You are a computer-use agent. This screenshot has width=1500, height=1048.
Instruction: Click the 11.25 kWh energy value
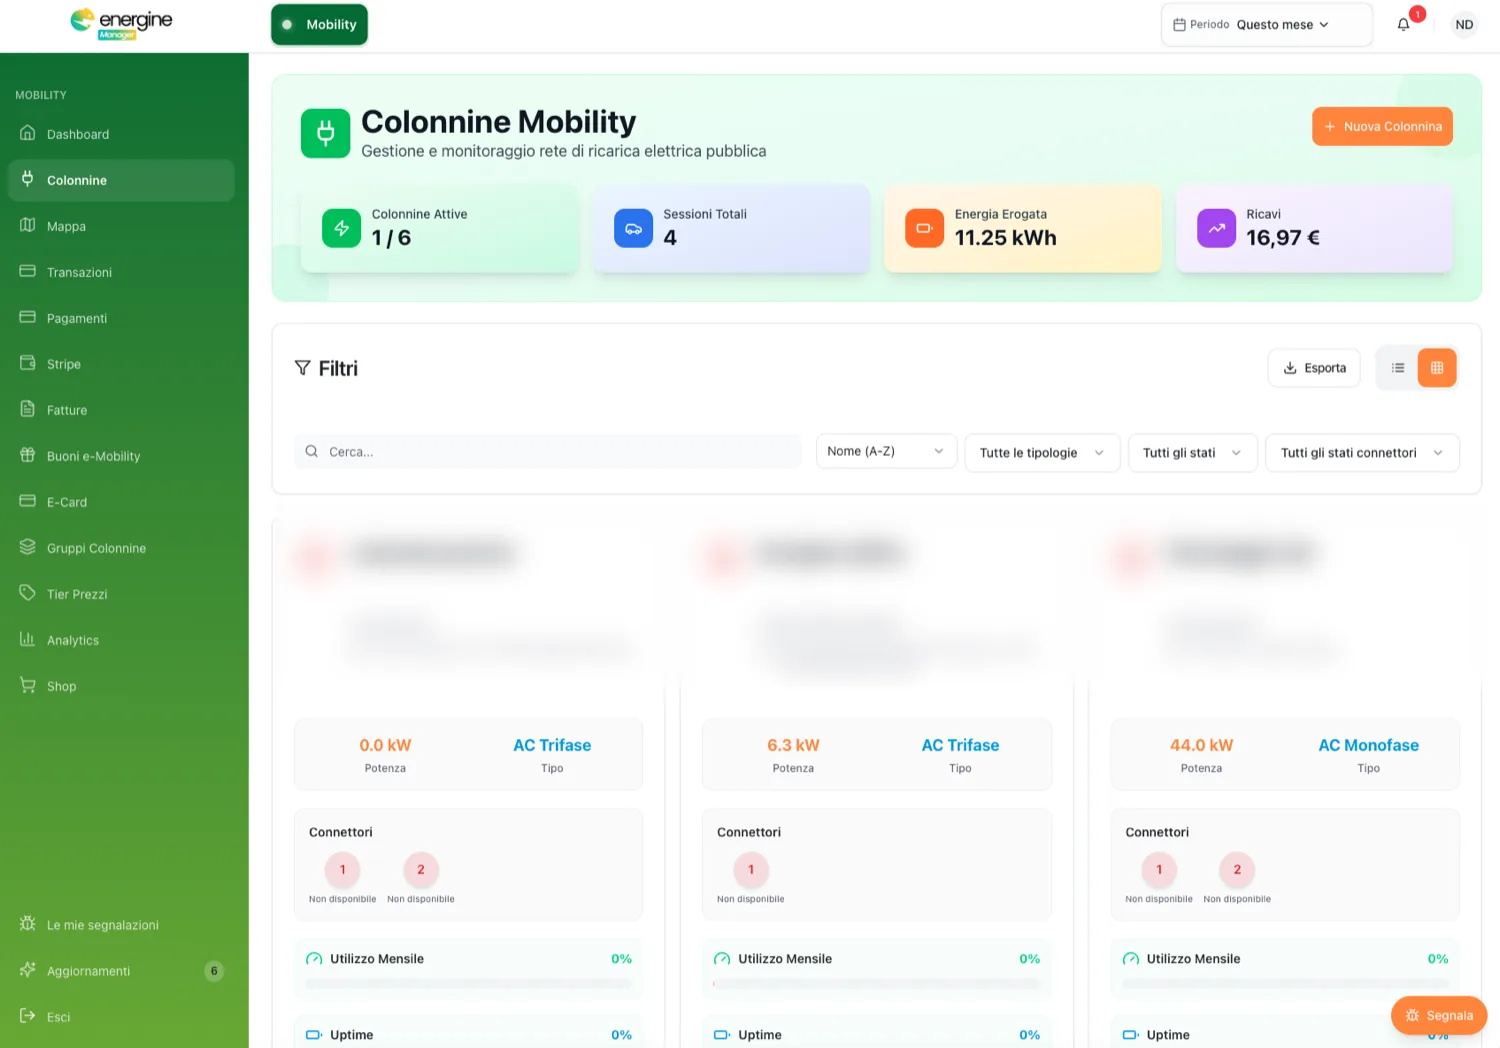(1005, 238)
